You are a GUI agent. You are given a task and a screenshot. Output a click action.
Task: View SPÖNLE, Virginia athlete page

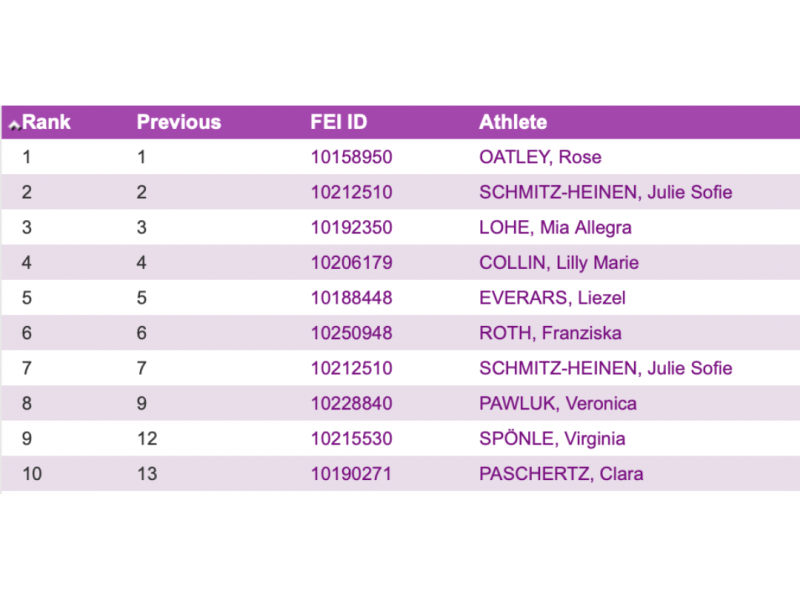(x=553, y=439)
